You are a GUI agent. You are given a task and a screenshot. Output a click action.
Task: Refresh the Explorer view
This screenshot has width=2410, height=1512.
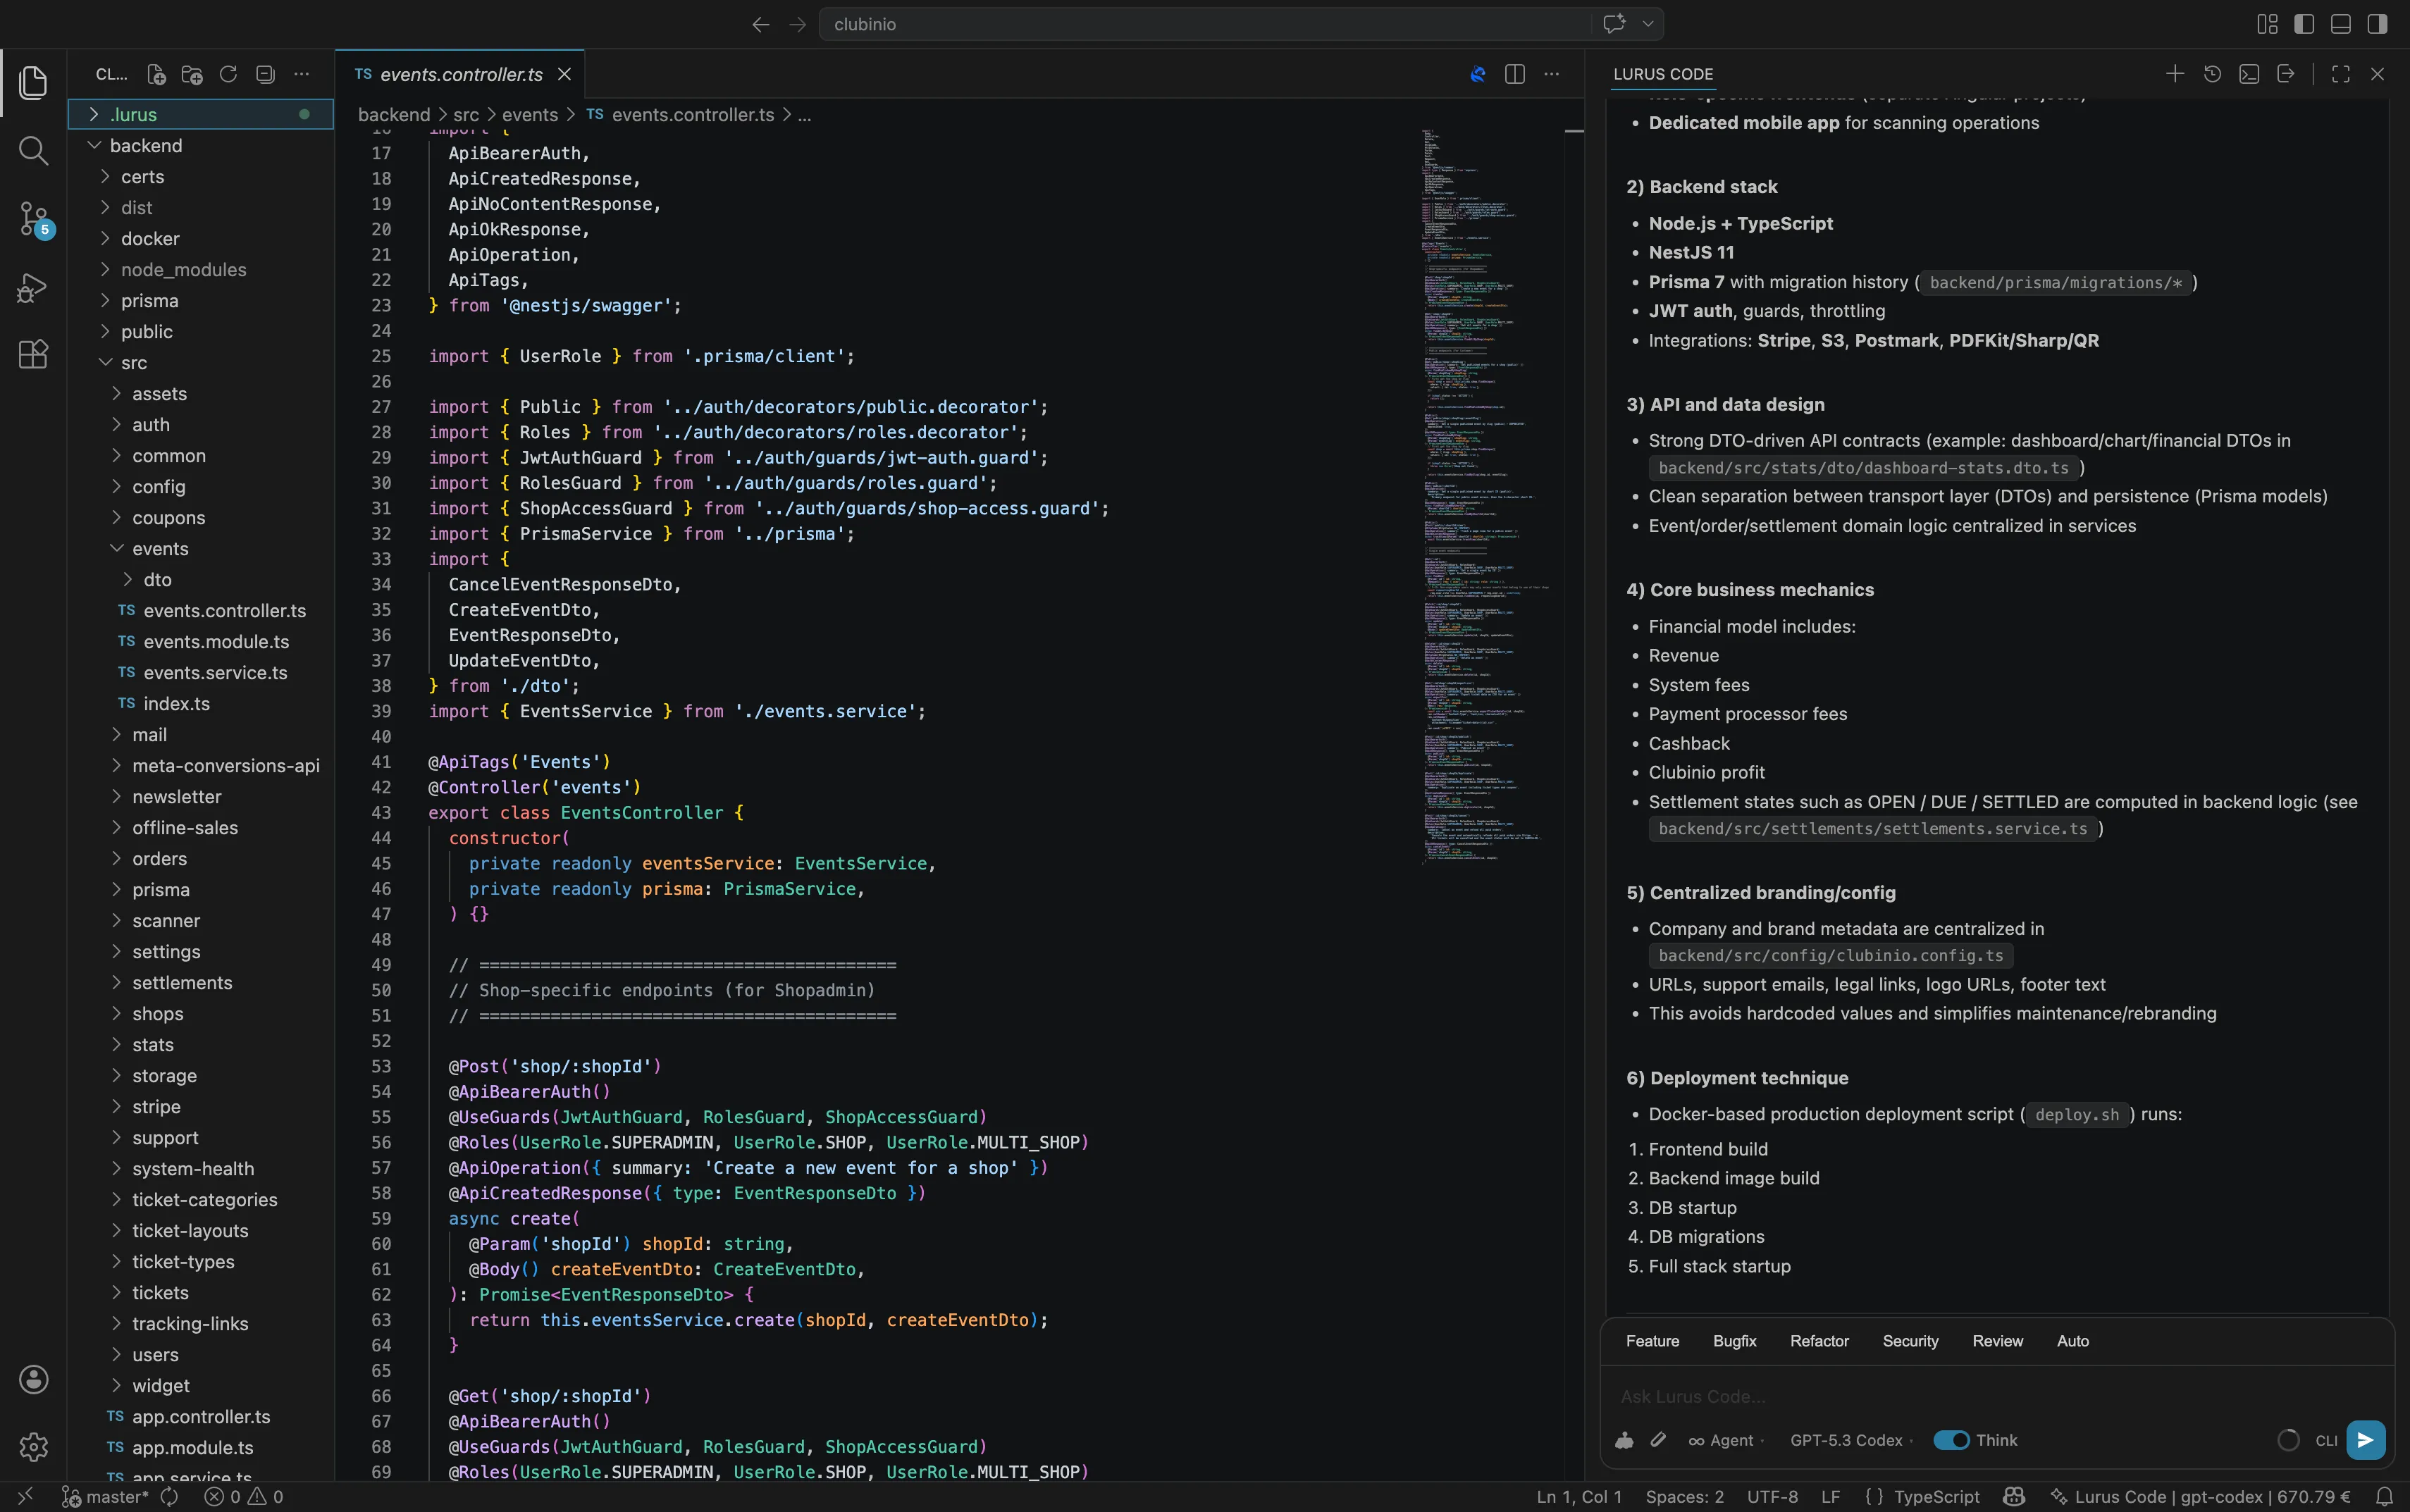pos(228,74)
